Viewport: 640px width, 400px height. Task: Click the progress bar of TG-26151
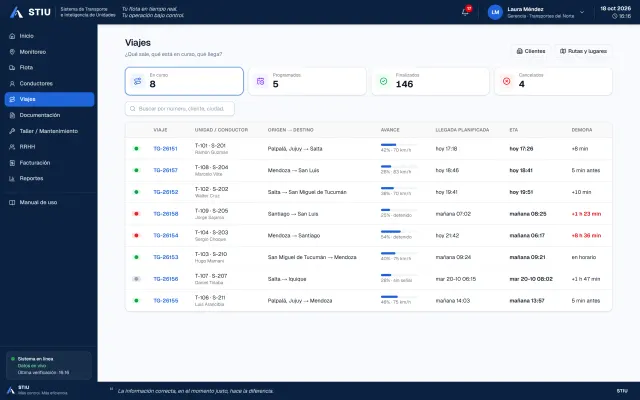coord(399,144)
